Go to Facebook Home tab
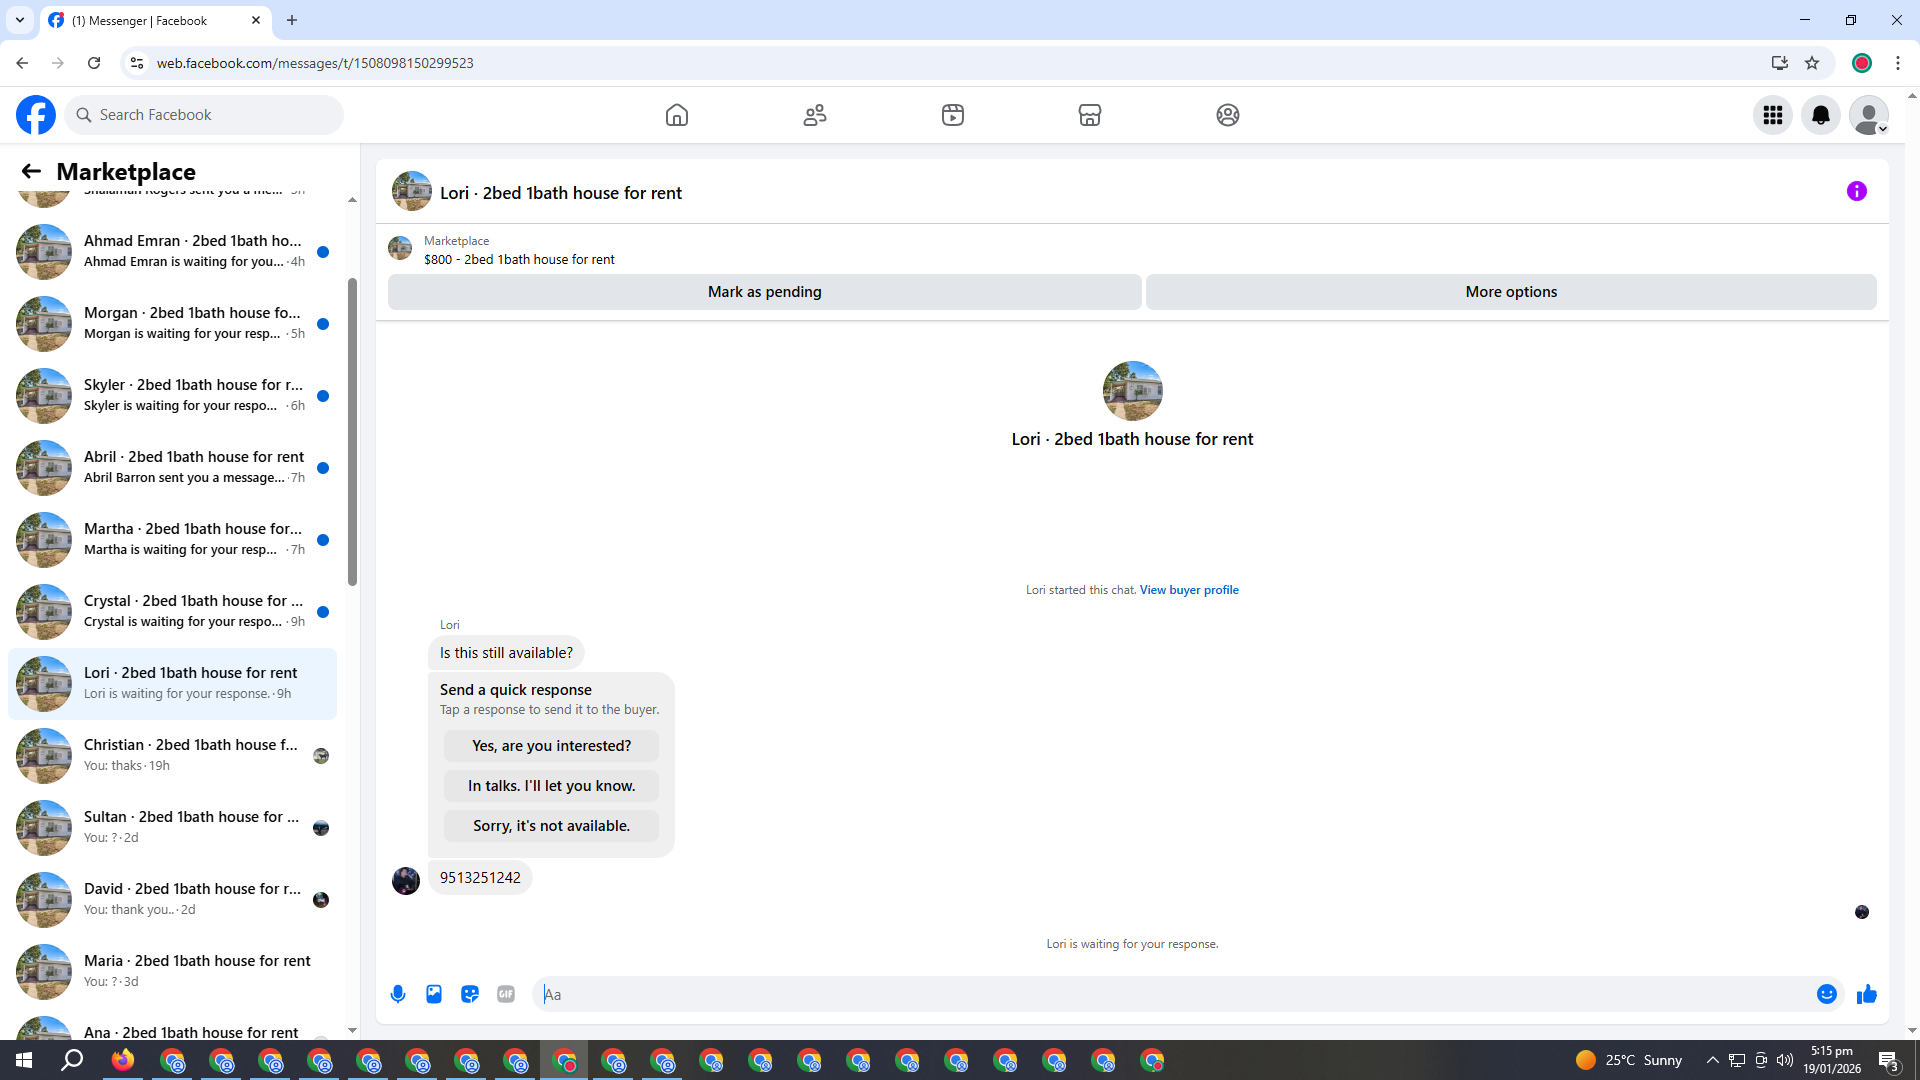This screenshot has height=1080, width=1920. coord(677,115)
